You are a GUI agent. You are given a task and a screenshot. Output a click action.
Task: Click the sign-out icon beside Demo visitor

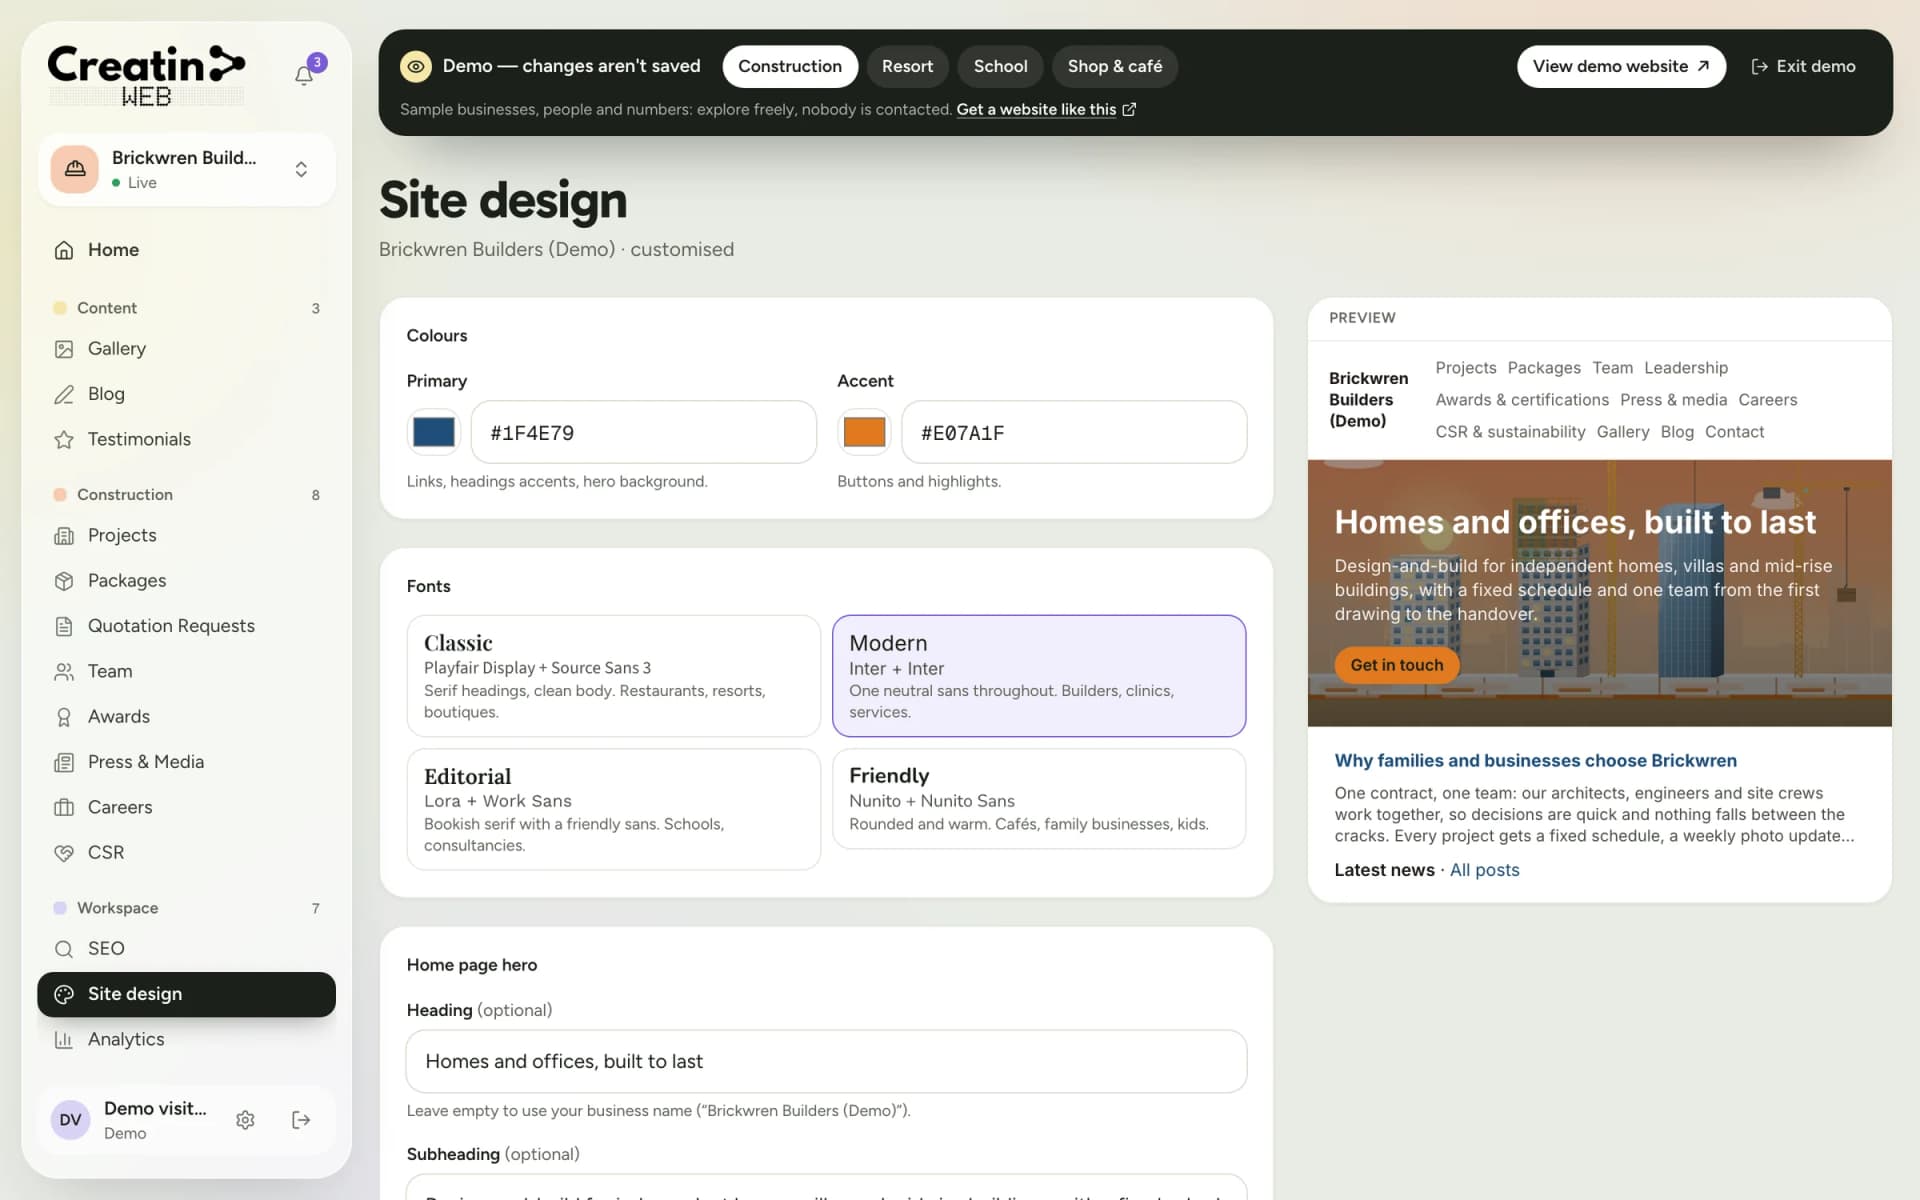coord(301,1120)
